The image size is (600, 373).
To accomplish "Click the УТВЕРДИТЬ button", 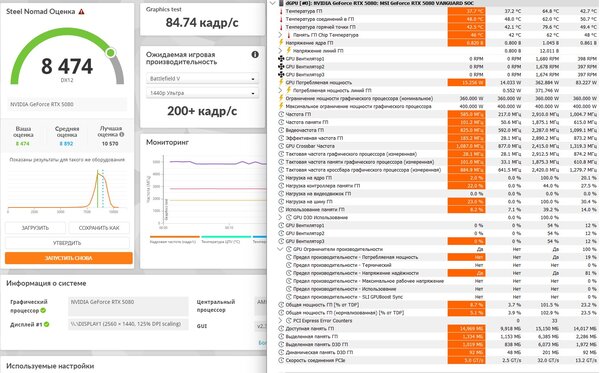I will [67, 243].
